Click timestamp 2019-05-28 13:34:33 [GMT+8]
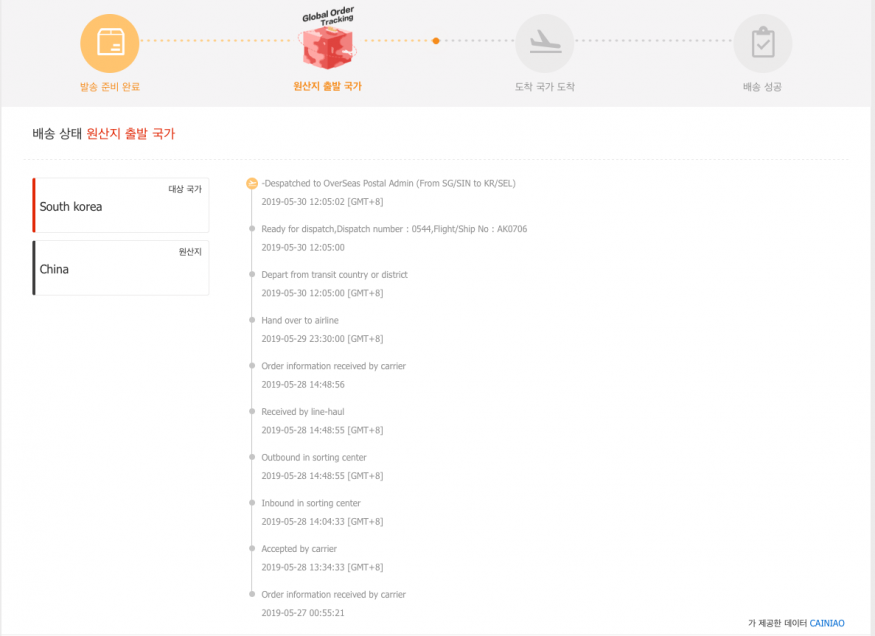875x636 pixels. click(322, 567)
